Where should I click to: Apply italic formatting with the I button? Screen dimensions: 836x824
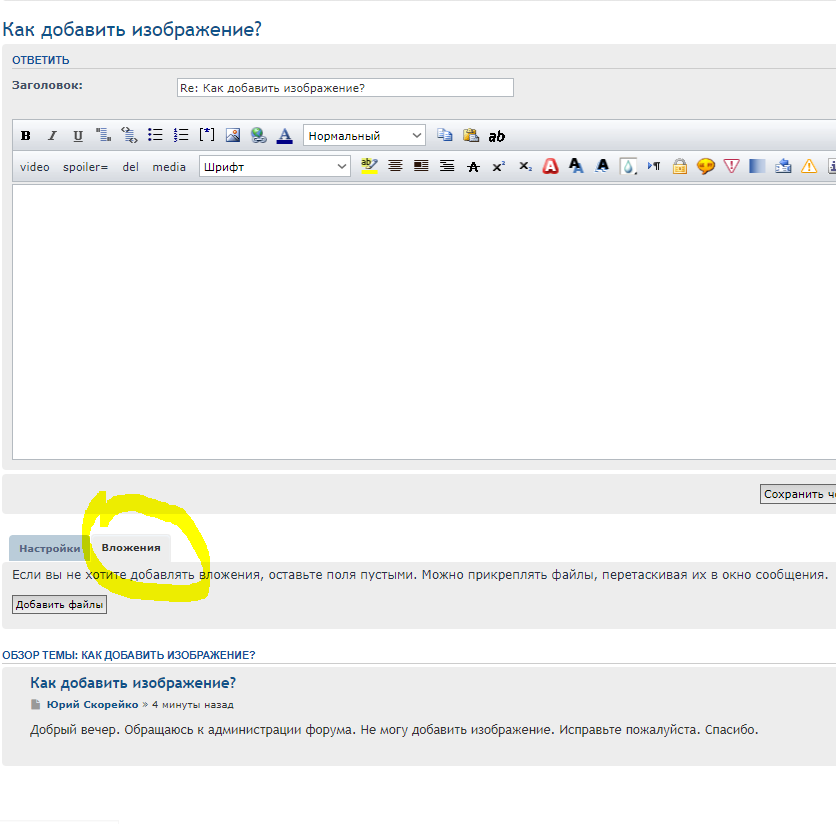(x=52, y=136)
